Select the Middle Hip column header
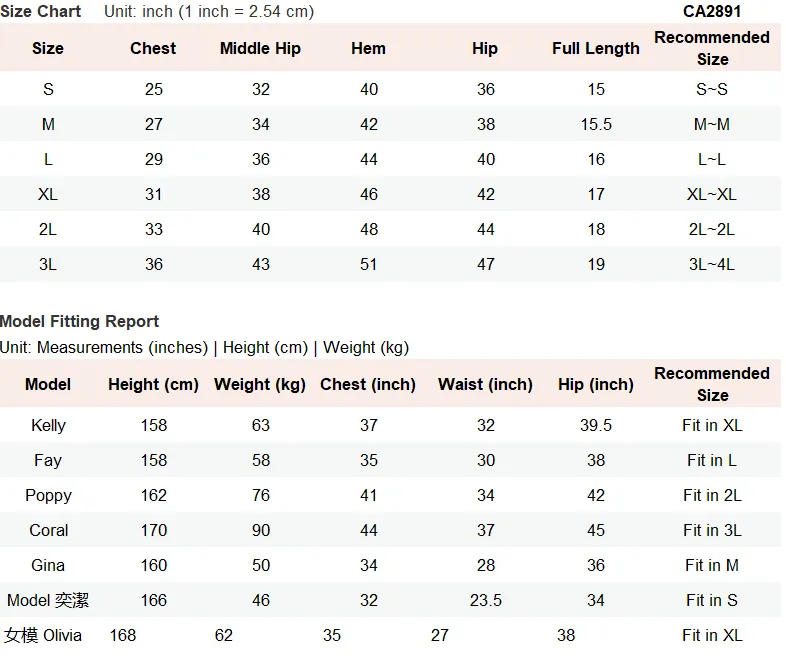Image resolution: width=786 pixels, height=661 pixels. point(260,48)
